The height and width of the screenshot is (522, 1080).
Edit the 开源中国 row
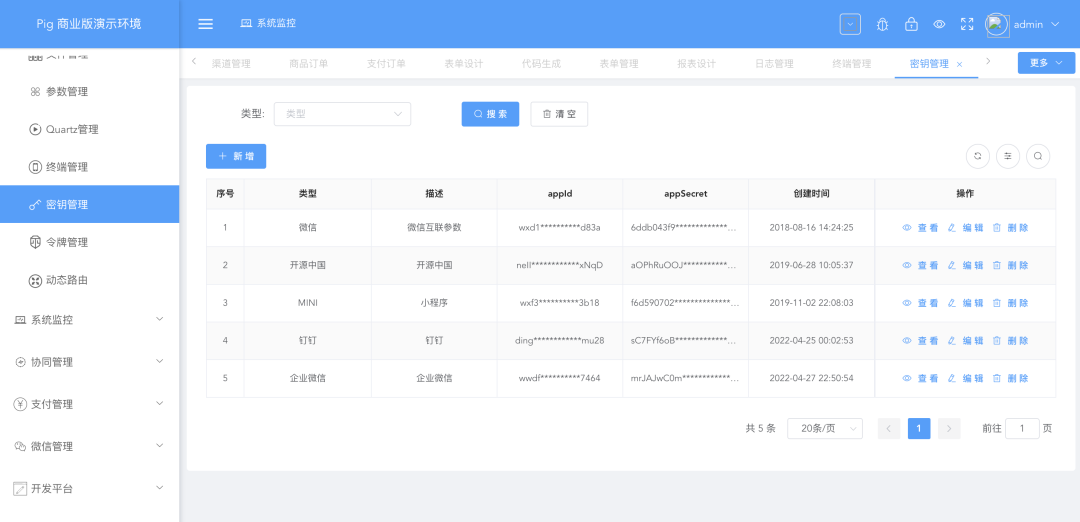[966, 265]
